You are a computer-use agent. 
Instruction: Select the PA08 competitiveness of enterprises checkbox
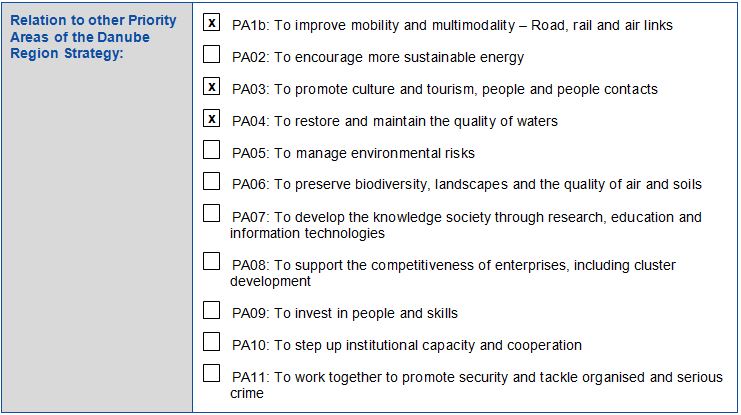tap(211, 262)
